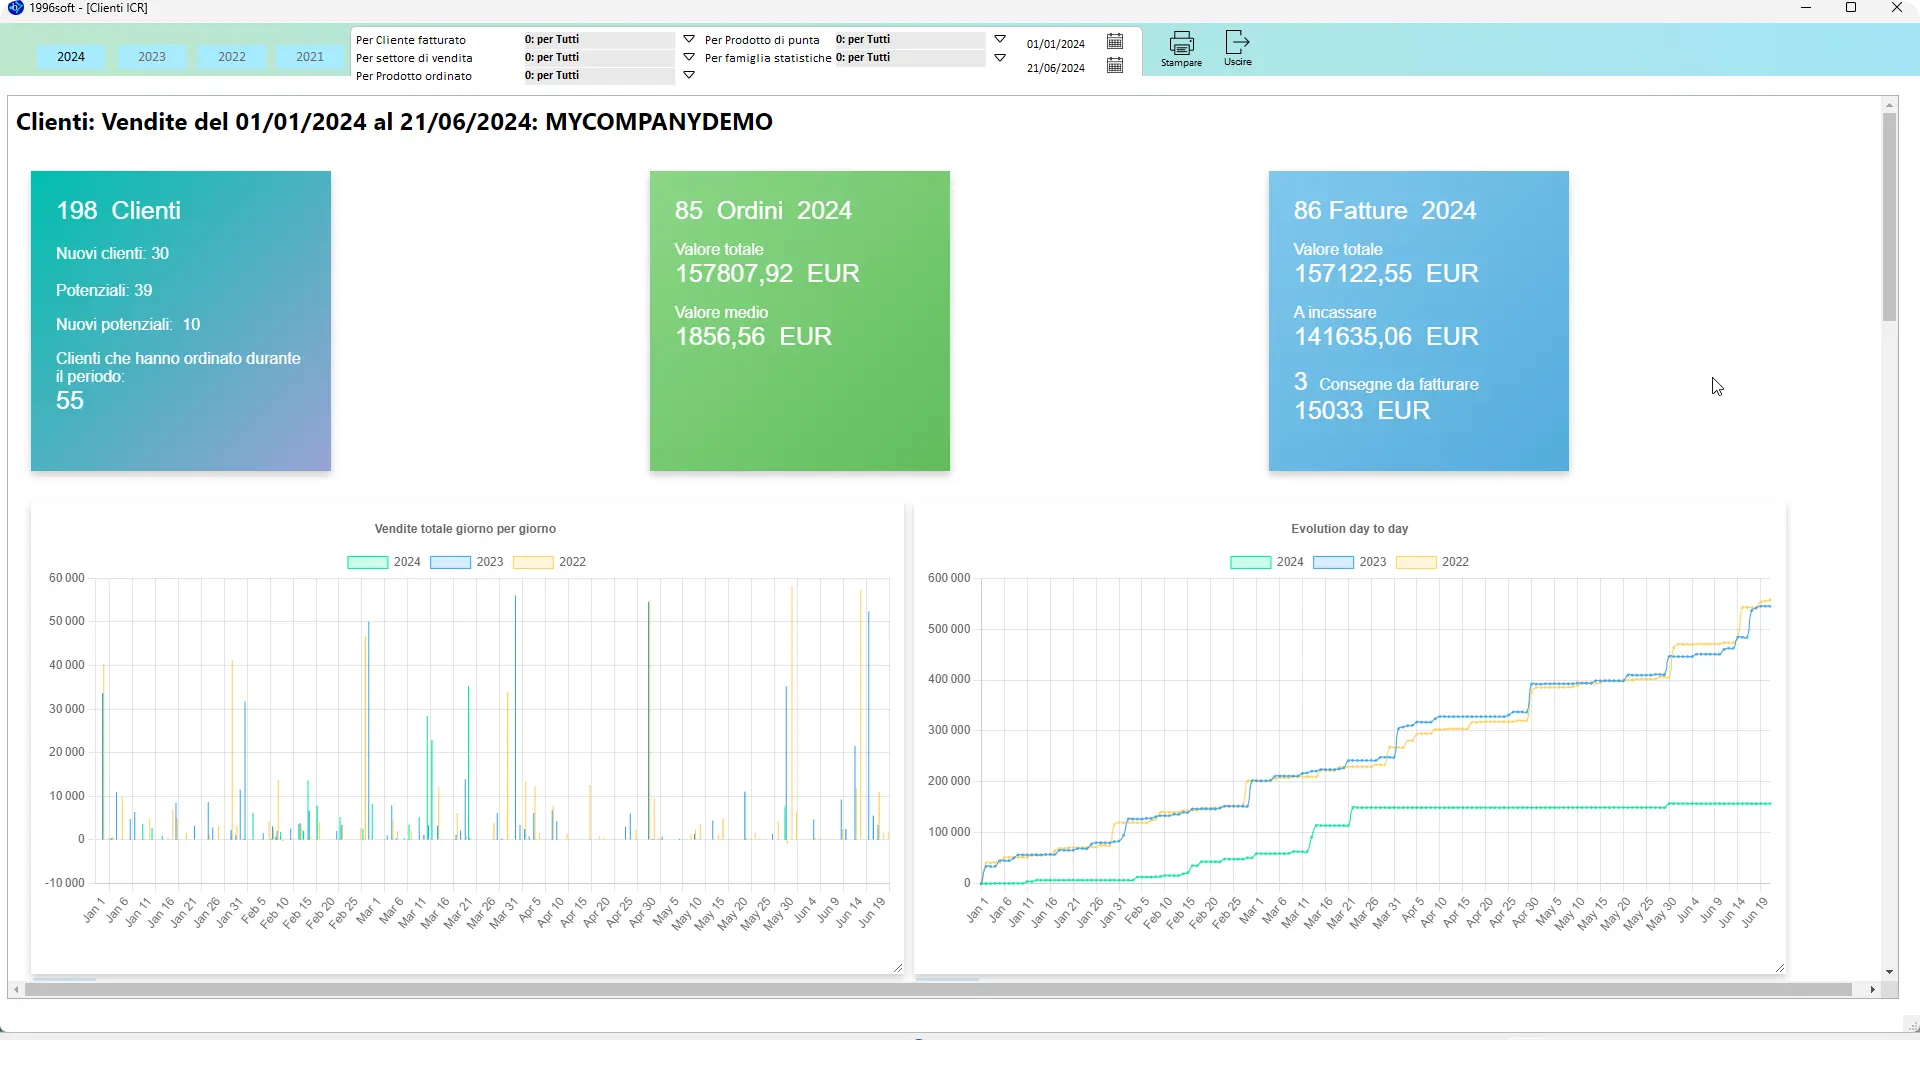
Task: Click the 157807,92 EUR orders total value
Action: (x=767, y=274)
